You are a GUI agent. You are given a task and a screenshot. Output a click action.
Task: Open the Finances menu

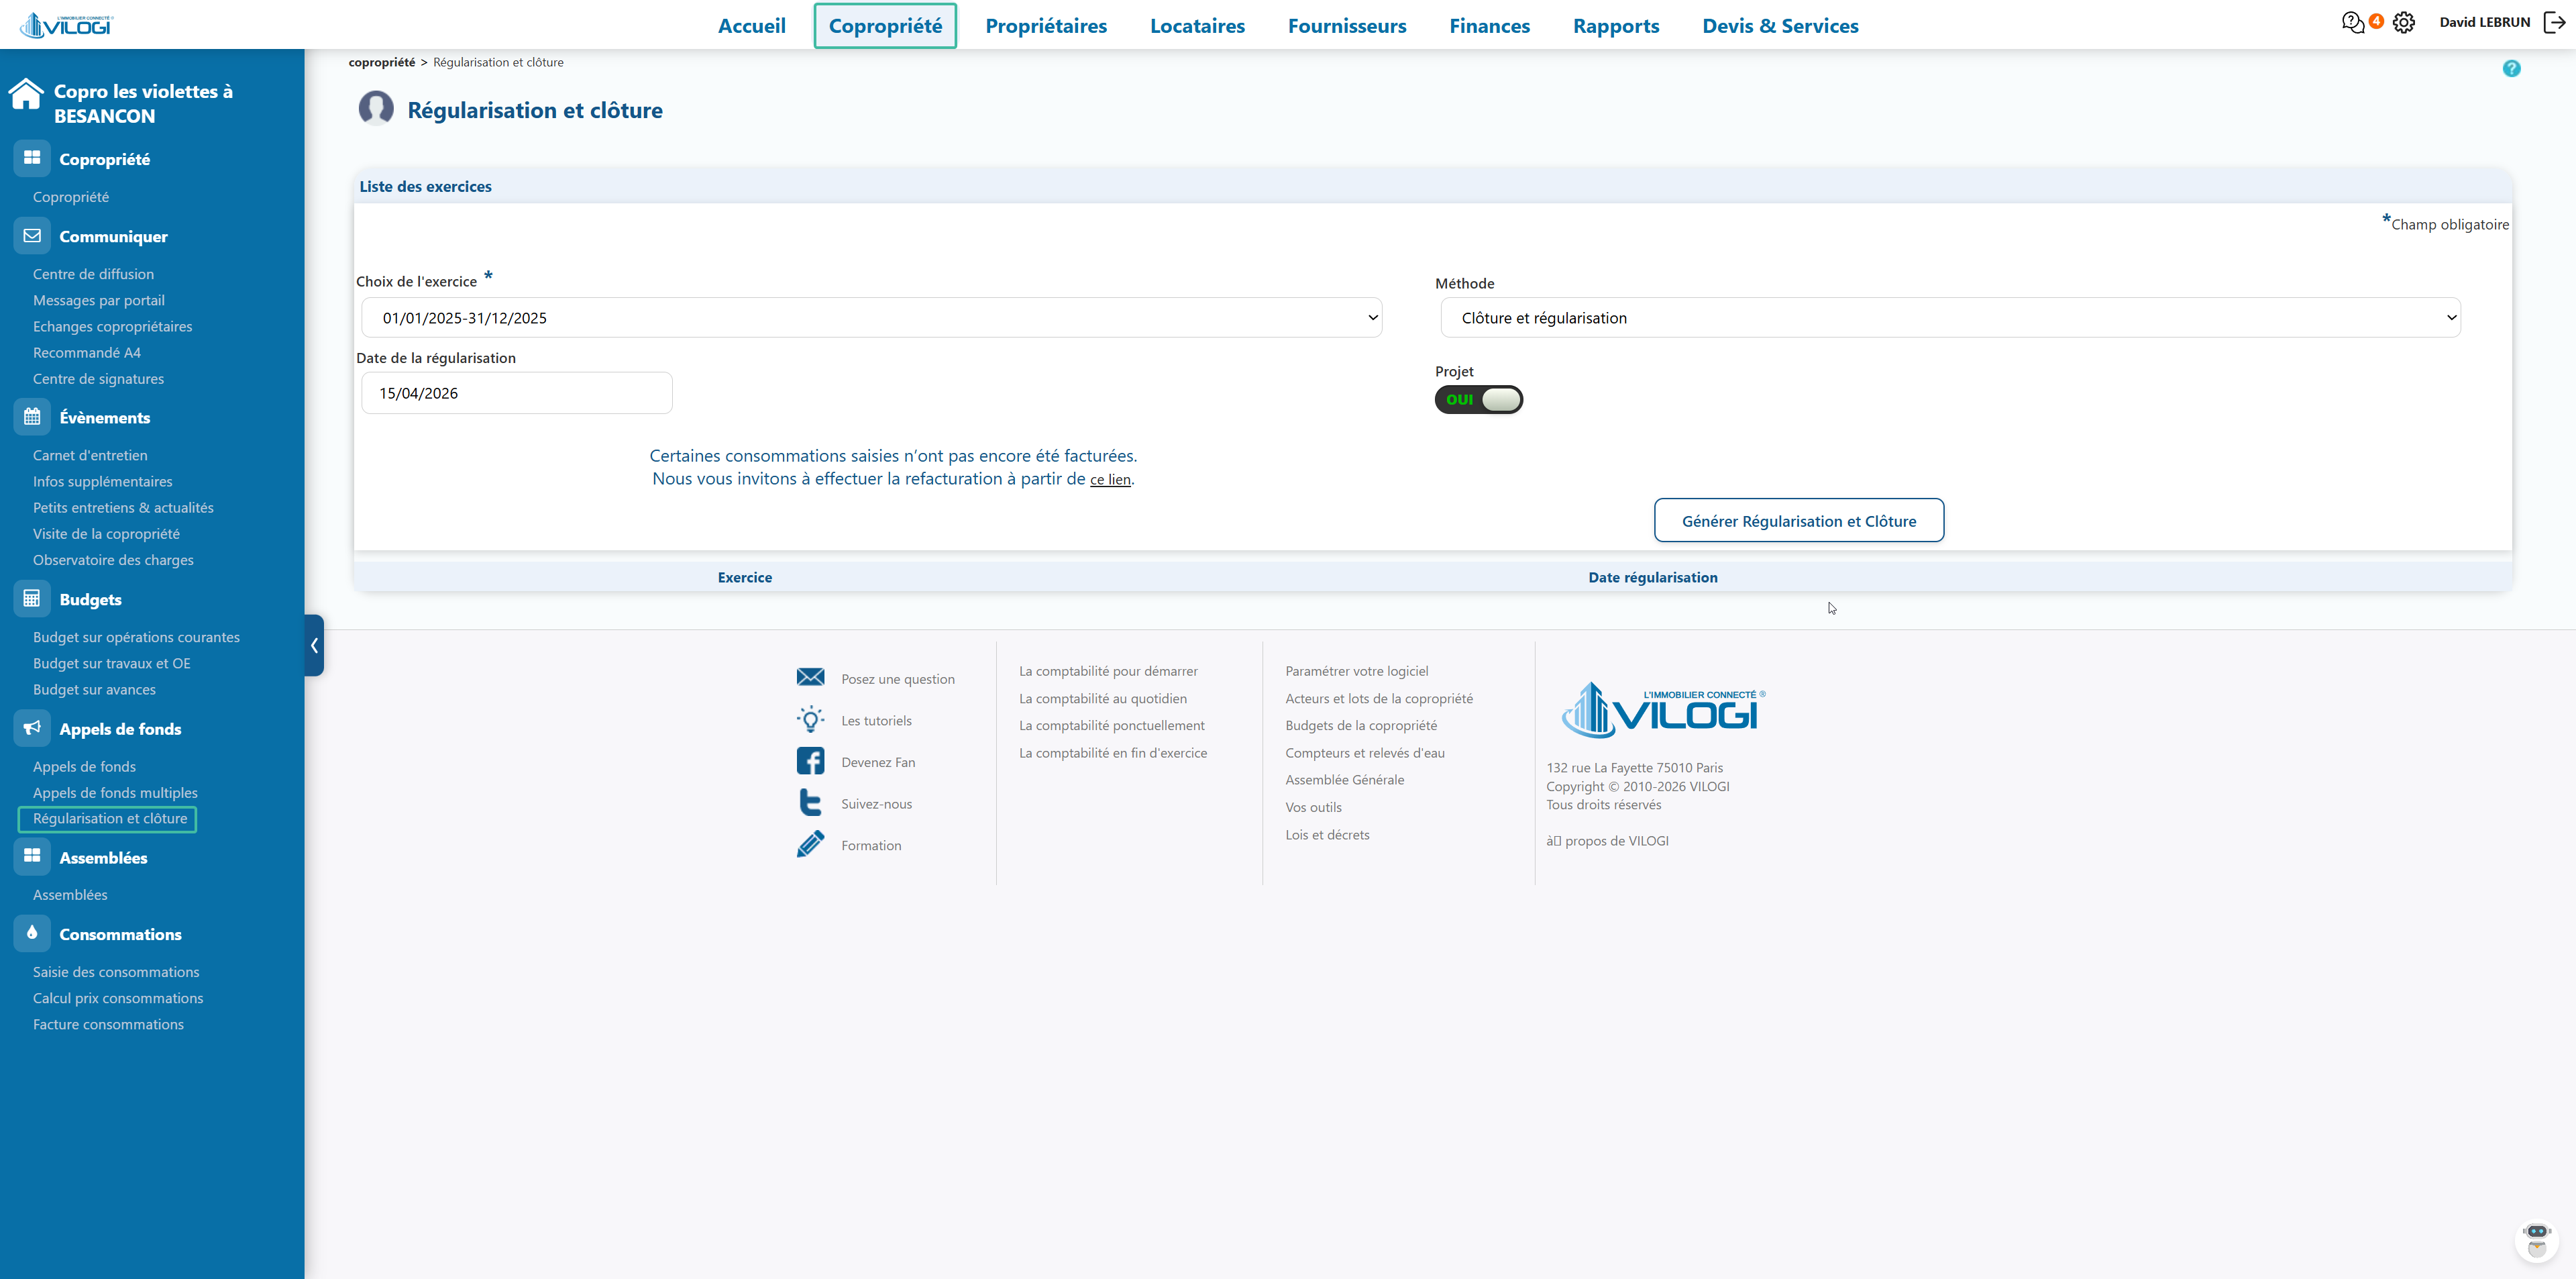[x=1489, y=26]
